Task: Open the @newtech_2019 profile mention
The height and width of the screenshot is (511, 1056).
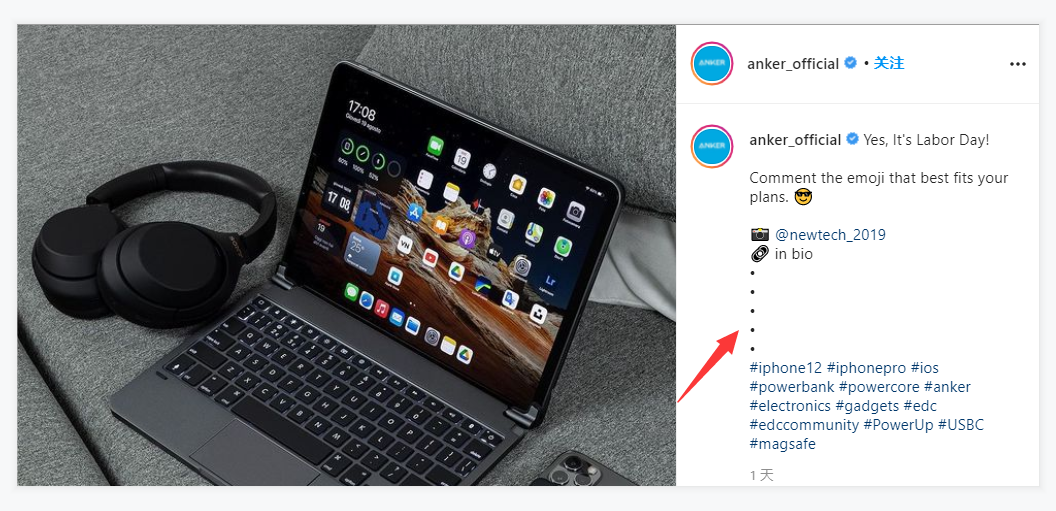Action: (830, 235)
